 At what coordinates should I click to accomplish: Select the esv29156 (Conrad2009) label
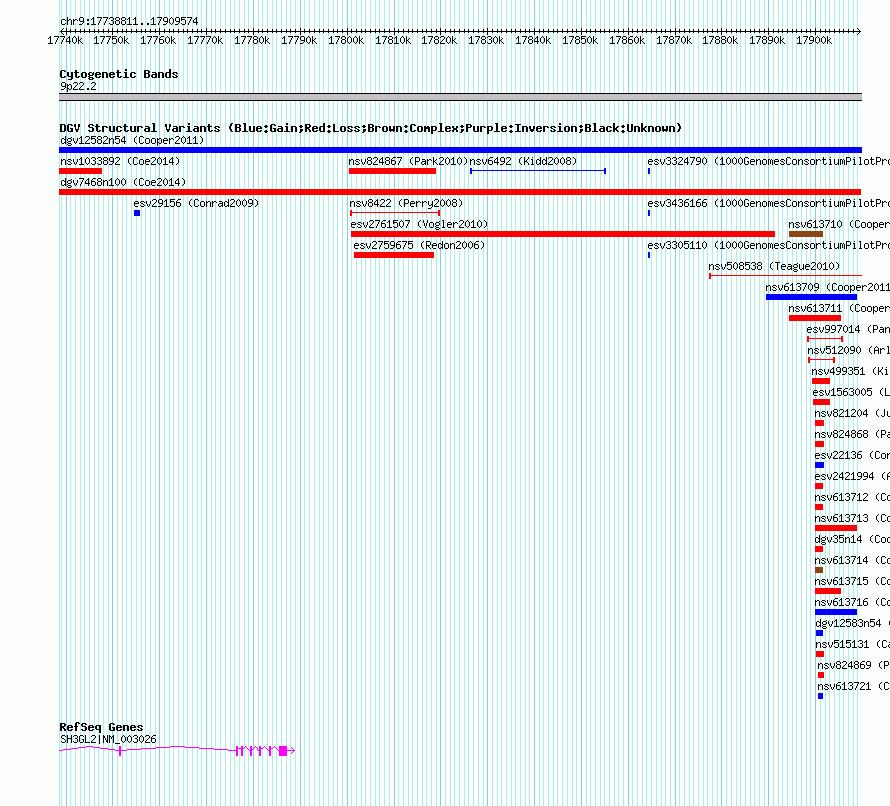click(196, 203)
